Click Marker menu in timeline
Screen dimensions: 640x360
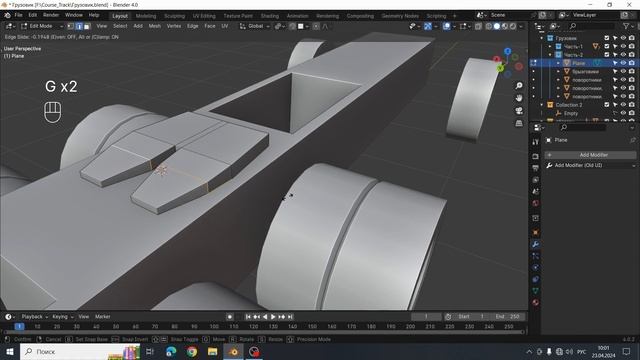[x=102, y=317]
